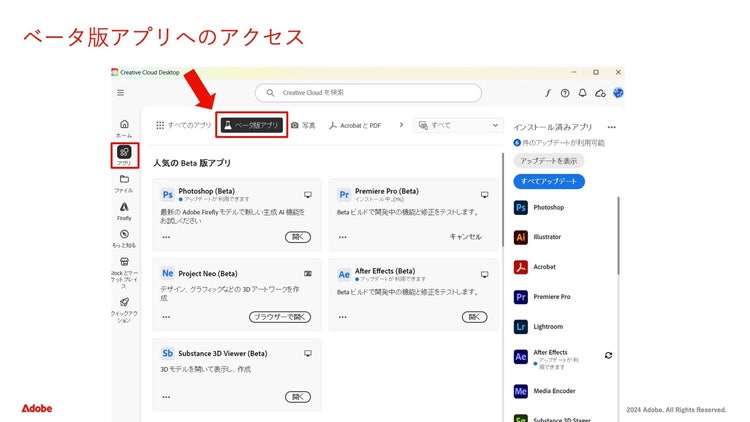
Task: Click the installed apps panel scrollbar
Action: tap(618, 235)
